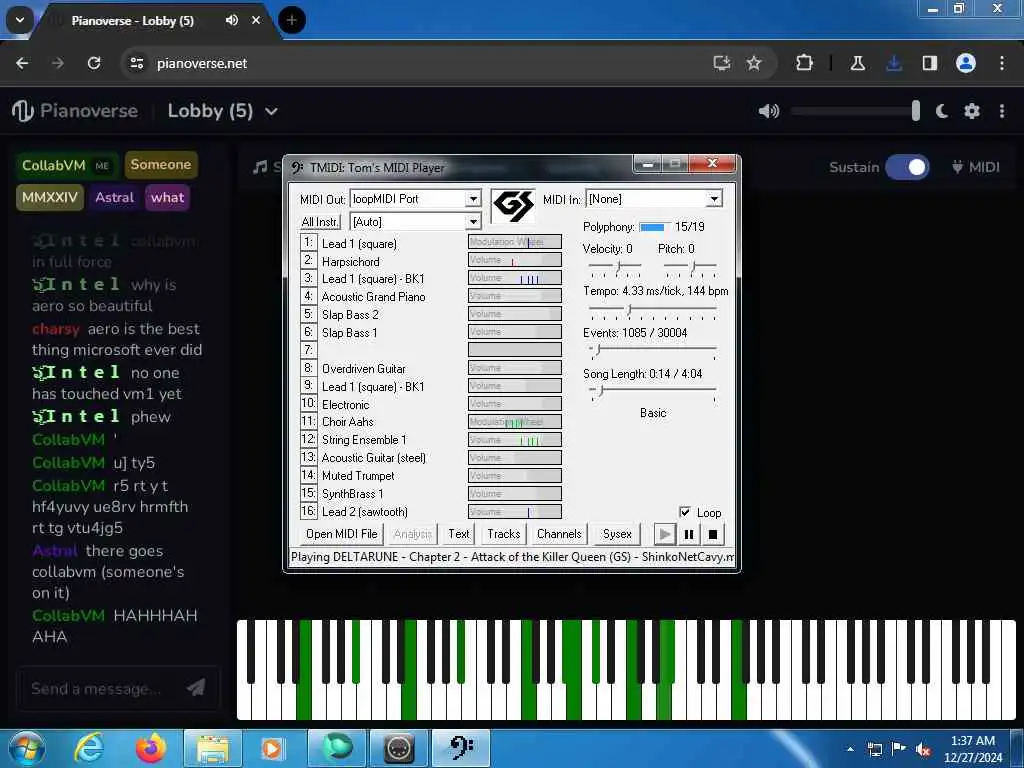
Task: Expand the Lobby (5) room dropdown
Action: point(272,112)
